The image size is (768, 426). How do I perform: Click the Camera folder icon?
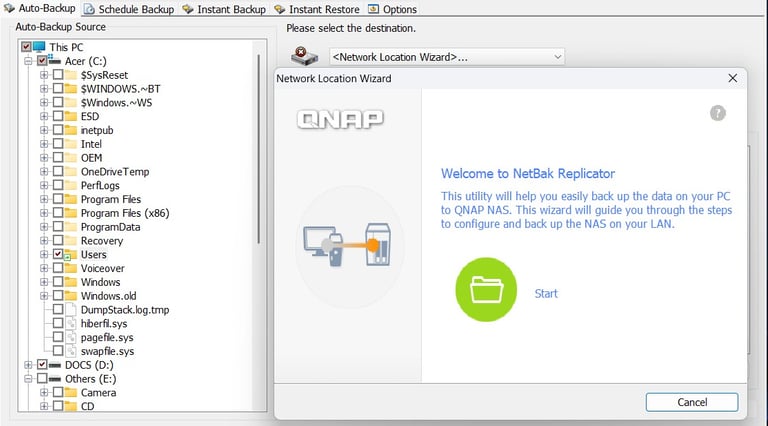(71, 393)
